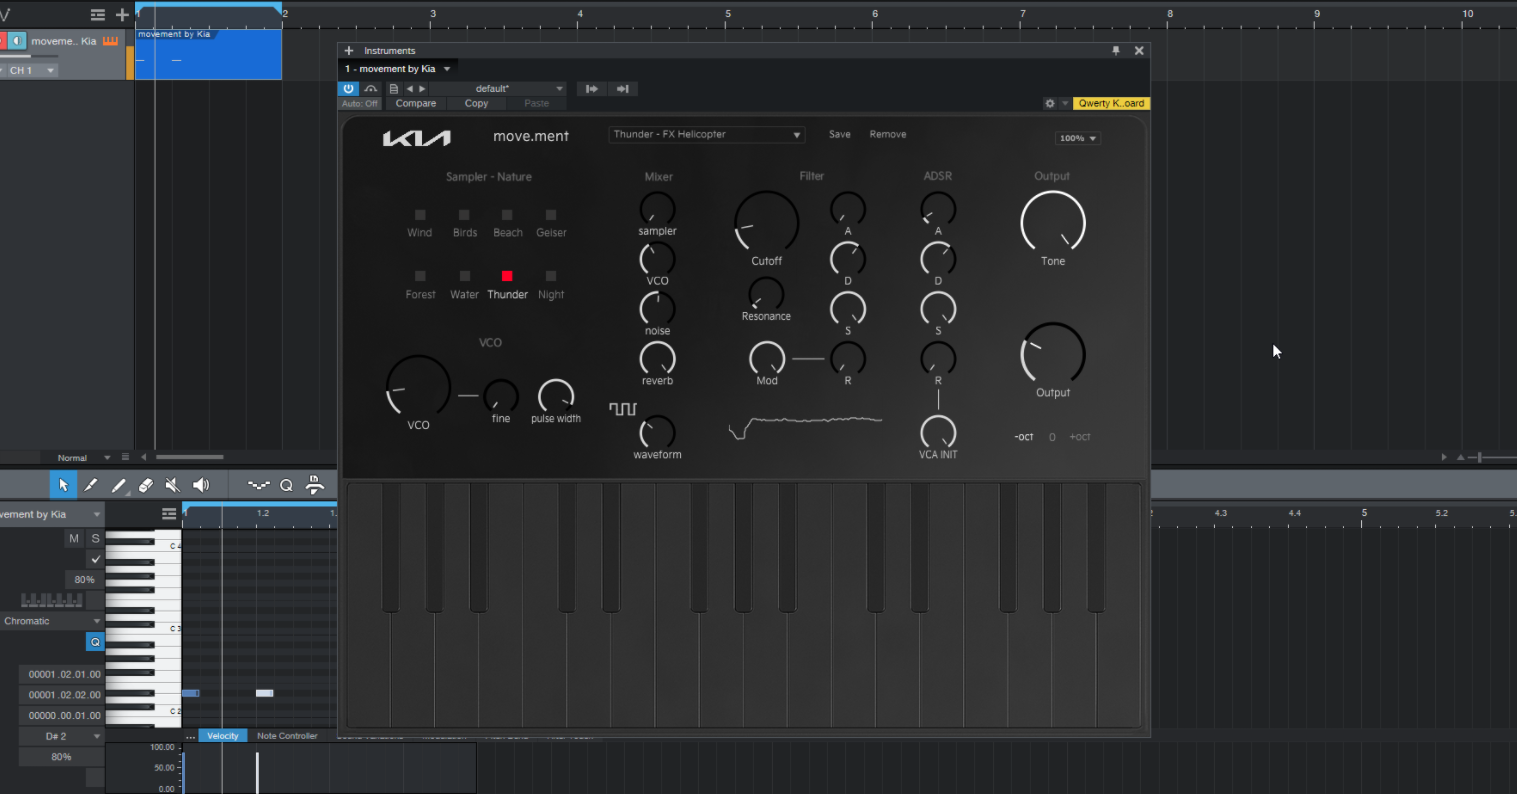
Task: Click the plus icon beside Instruments title
Action: pyautogui.click(x=349, y=51)
